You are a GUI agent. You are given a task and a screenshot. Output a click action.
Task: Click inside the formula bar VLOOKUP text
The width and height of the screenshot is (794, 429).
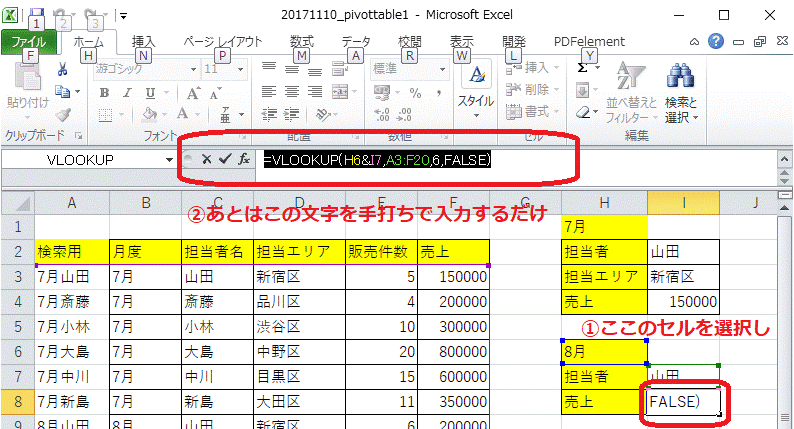380,159
